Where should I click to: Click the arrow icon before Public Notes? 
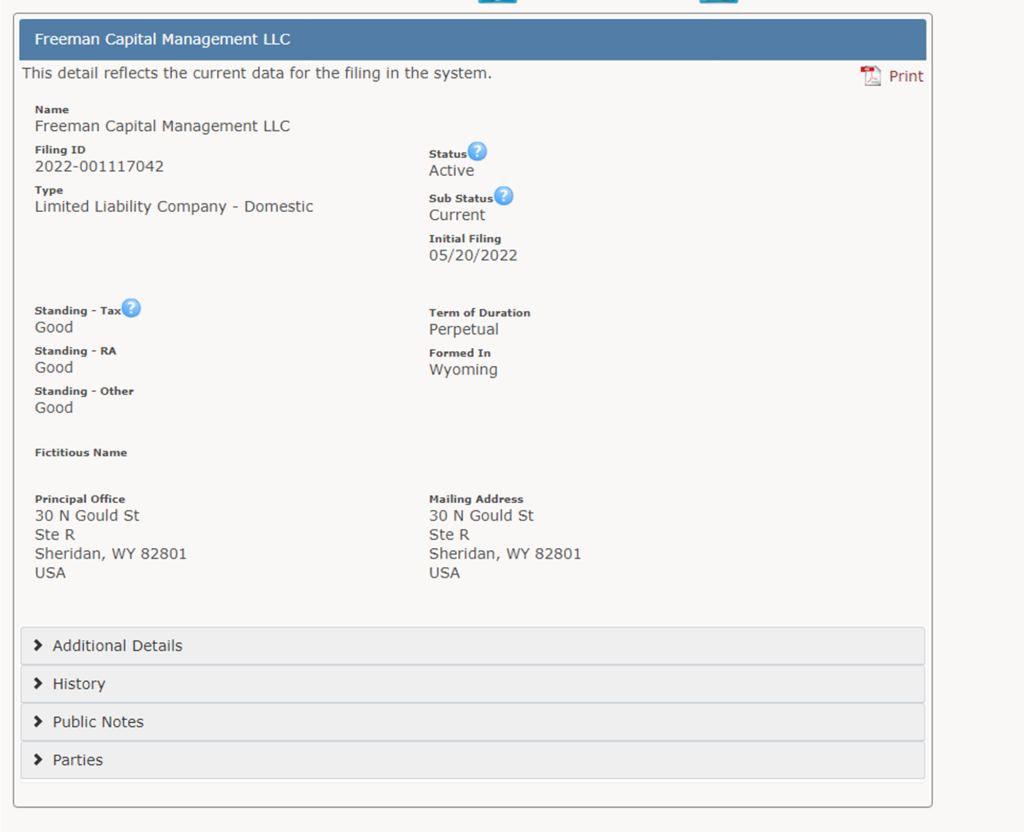(38, 722)
